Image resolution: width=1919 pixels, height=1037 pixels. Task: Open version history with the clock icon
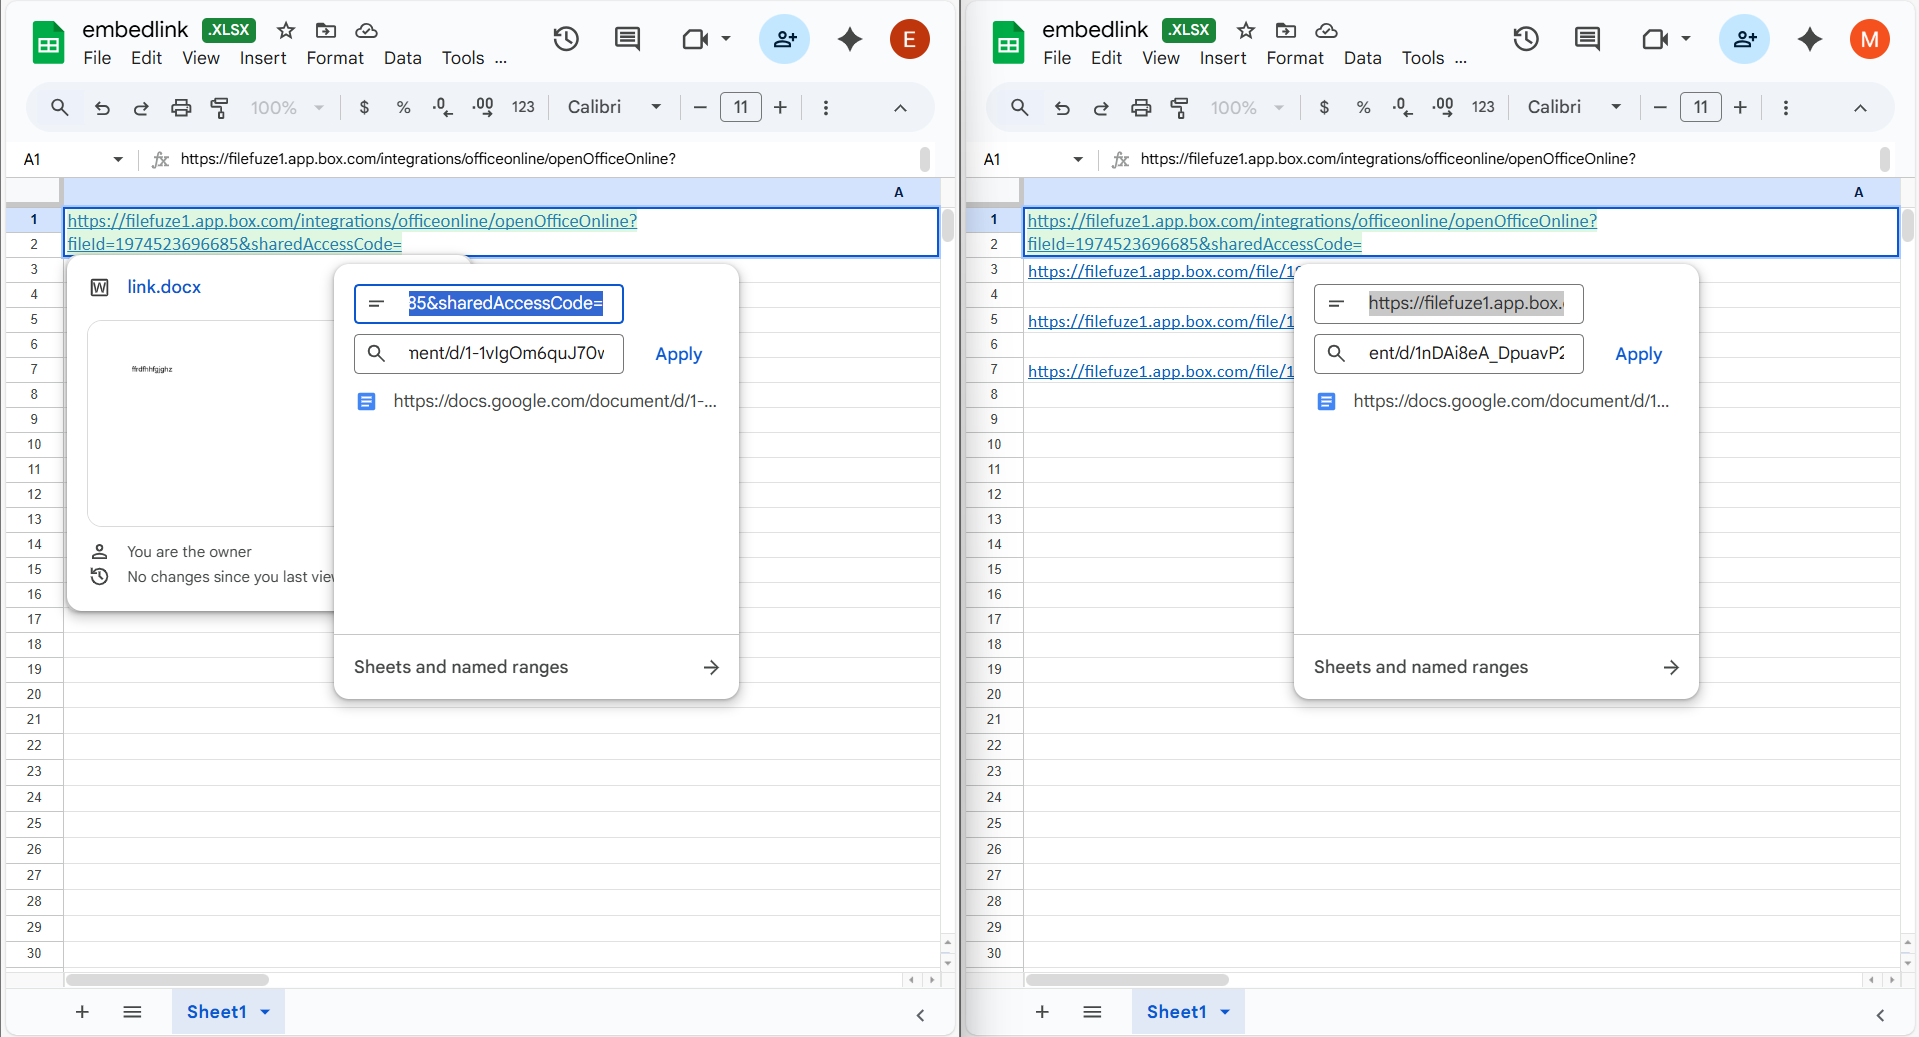[565, 39]
